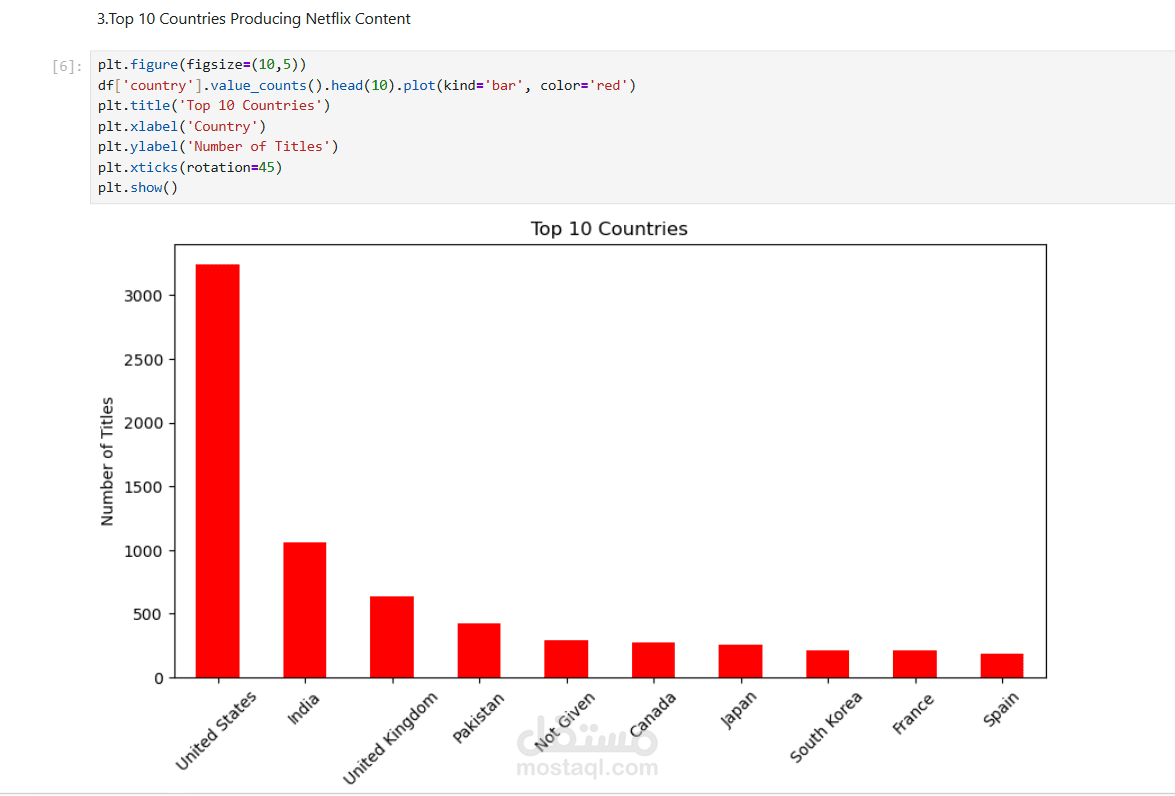This screenshot has height=796, width=1175.
Task: Click the plt.xticks rotation line
Action: pyautogui.click(x=190, y=167)
